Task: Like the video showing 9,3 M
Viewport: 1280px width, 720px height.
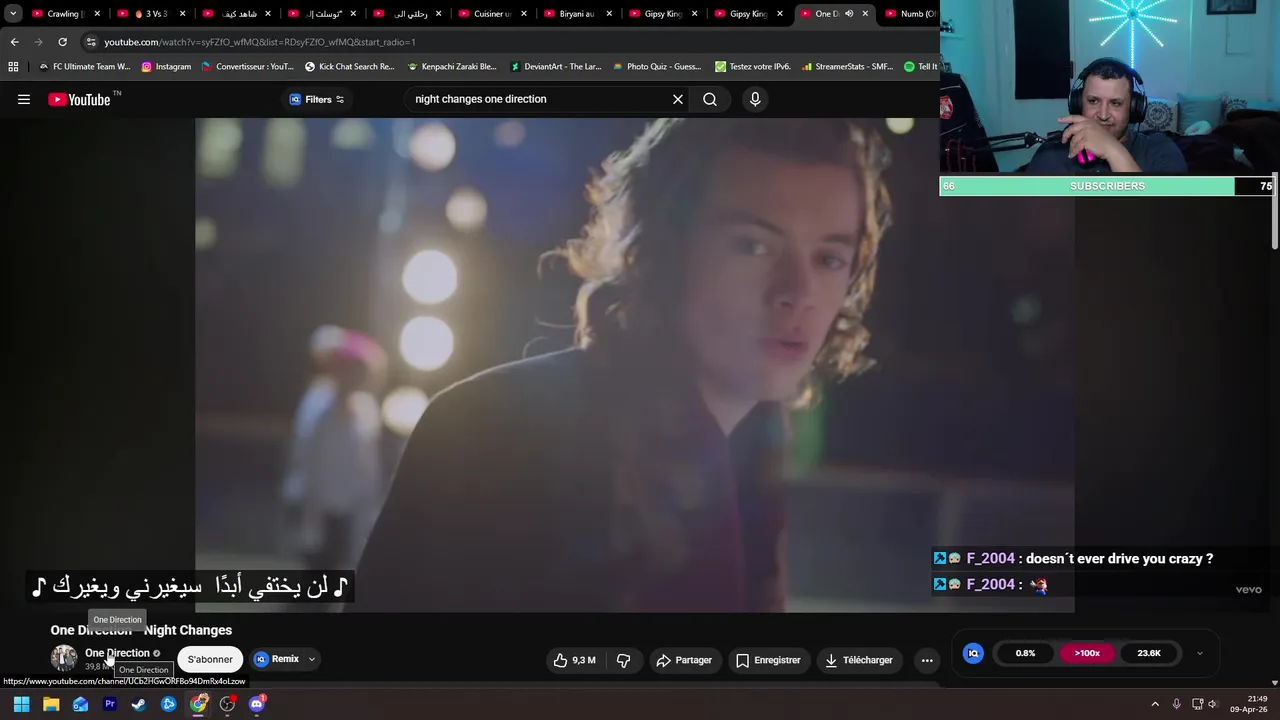Action: [x=574, y=660]
